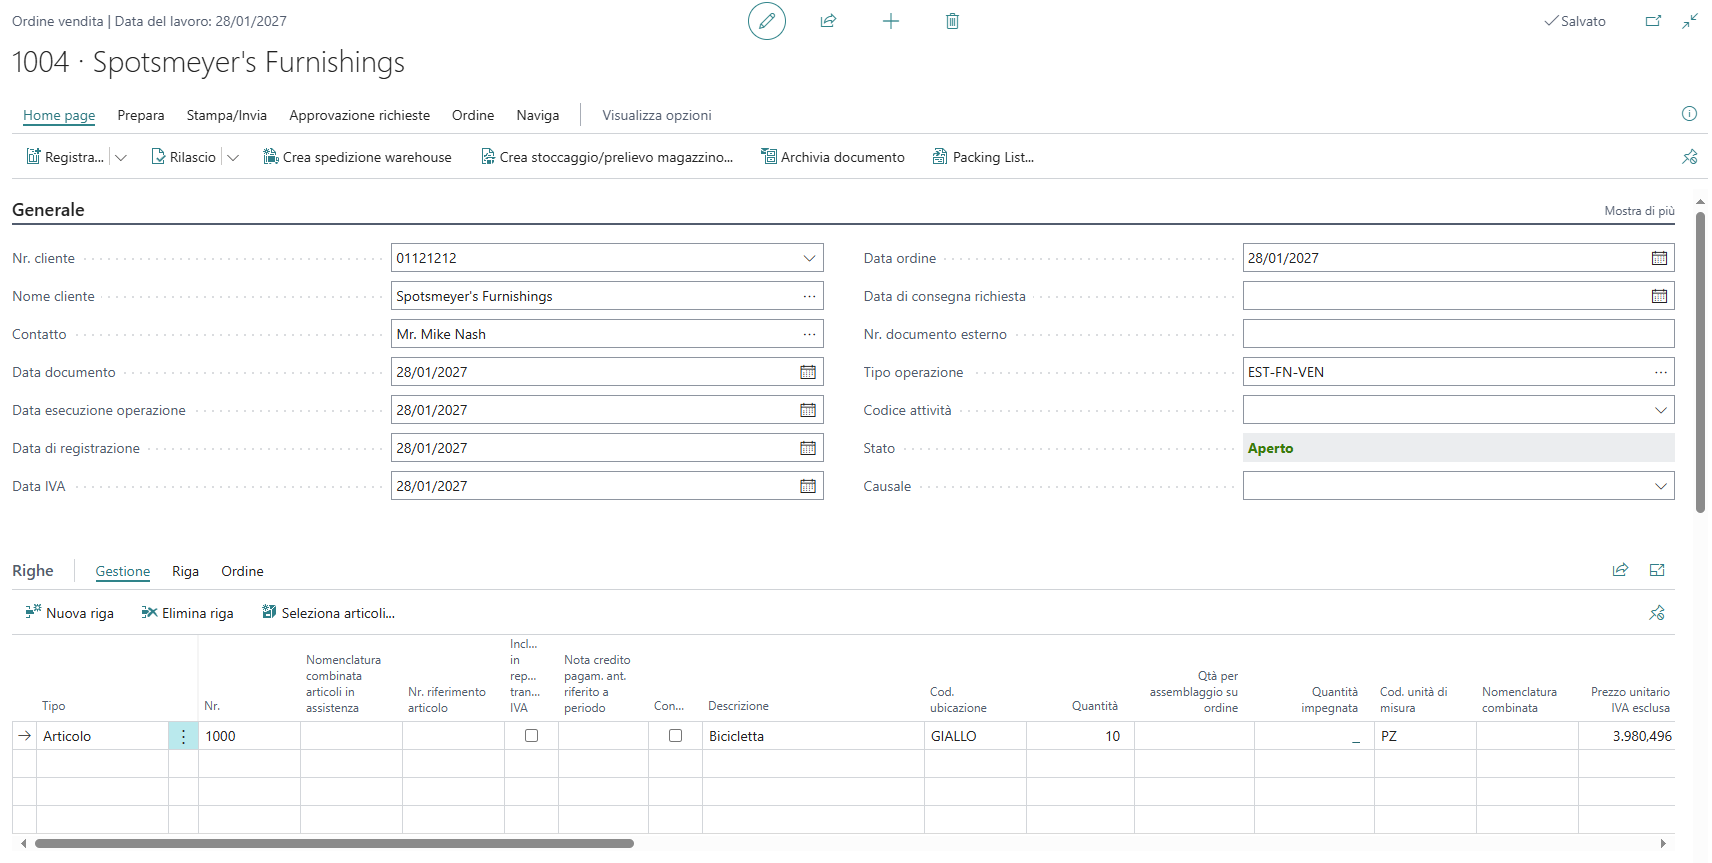Open the Codice attività dropdown
This screenshot has height=863, width=1712.
1660,410
